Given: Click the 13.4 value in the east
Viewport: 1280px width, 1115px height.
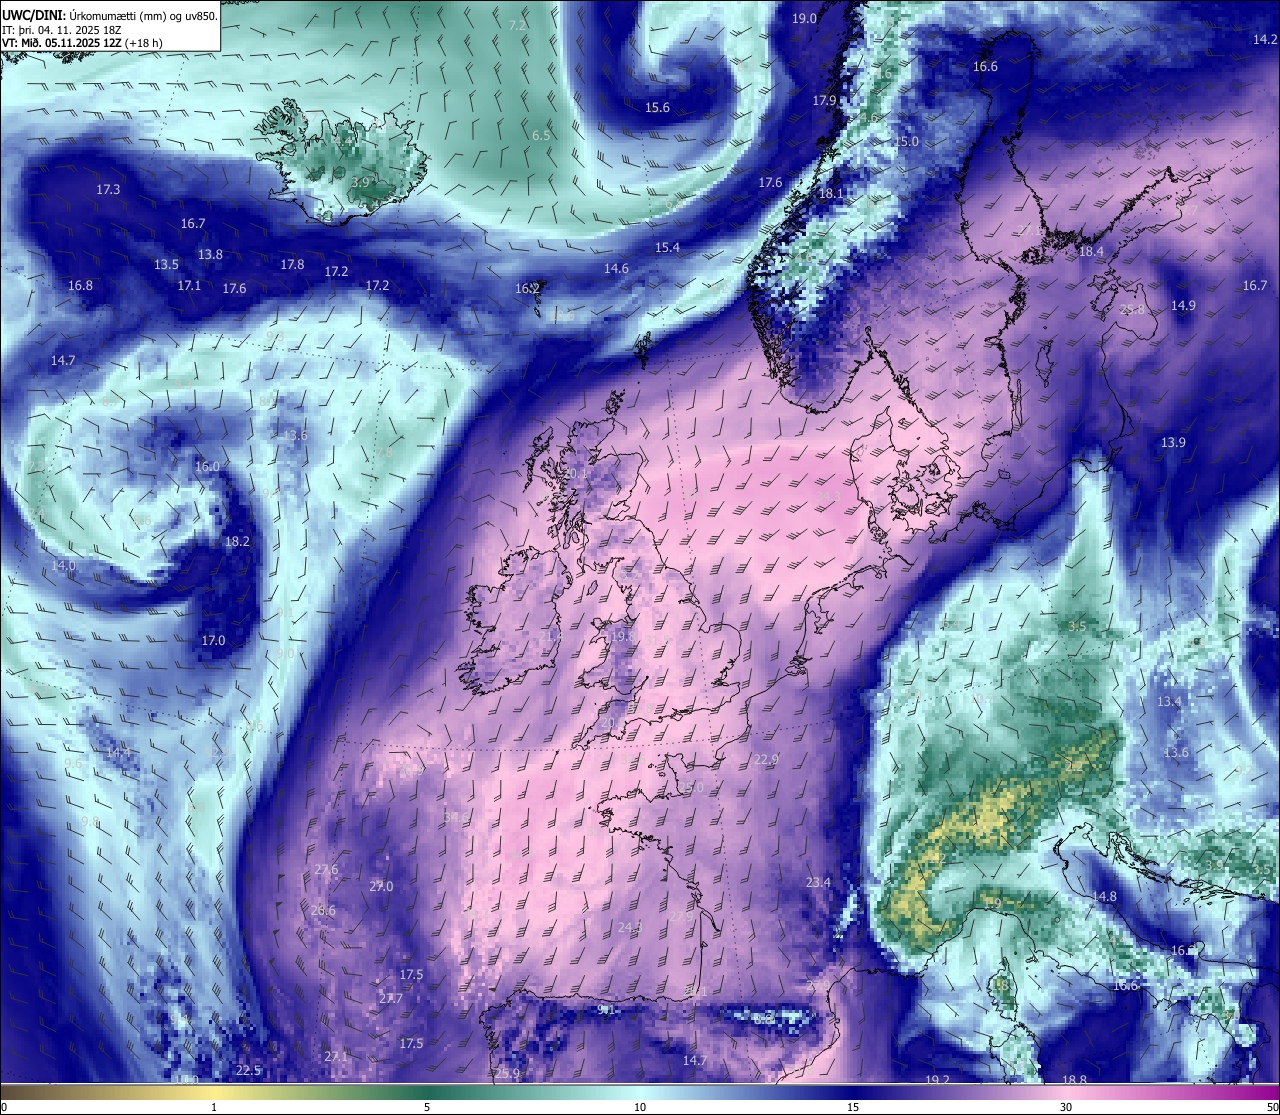Looking at the screenshot, I should (x=1169, y=703).
